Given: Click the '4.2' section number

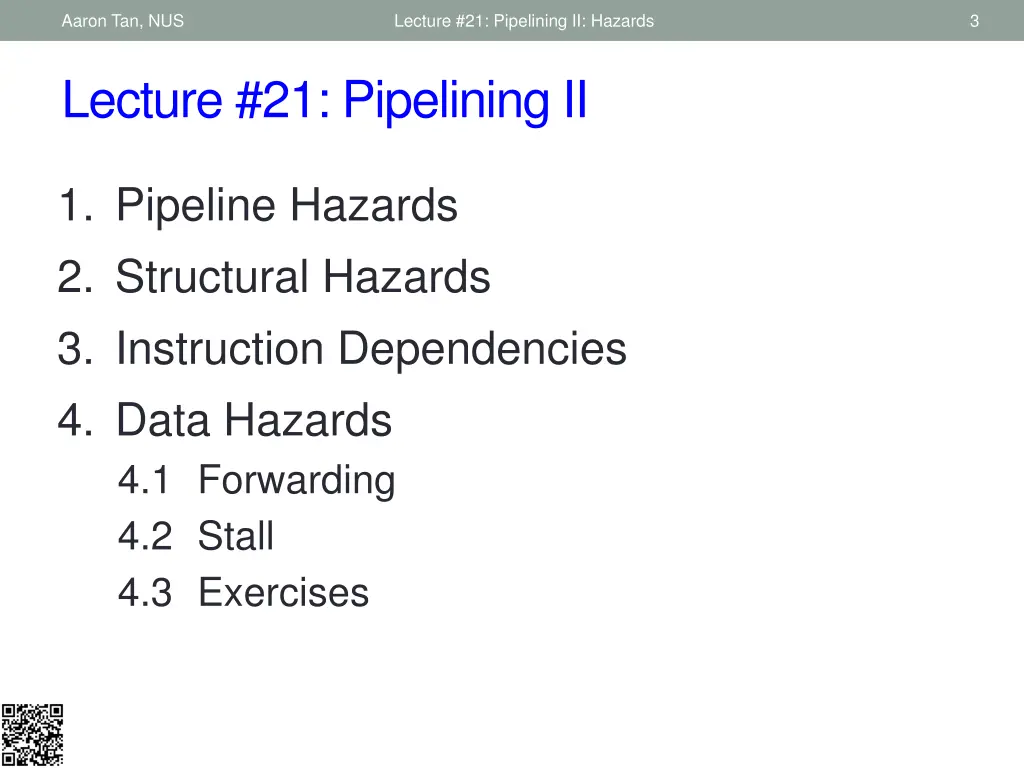Looking at the screenshot, I should point(145,536).
